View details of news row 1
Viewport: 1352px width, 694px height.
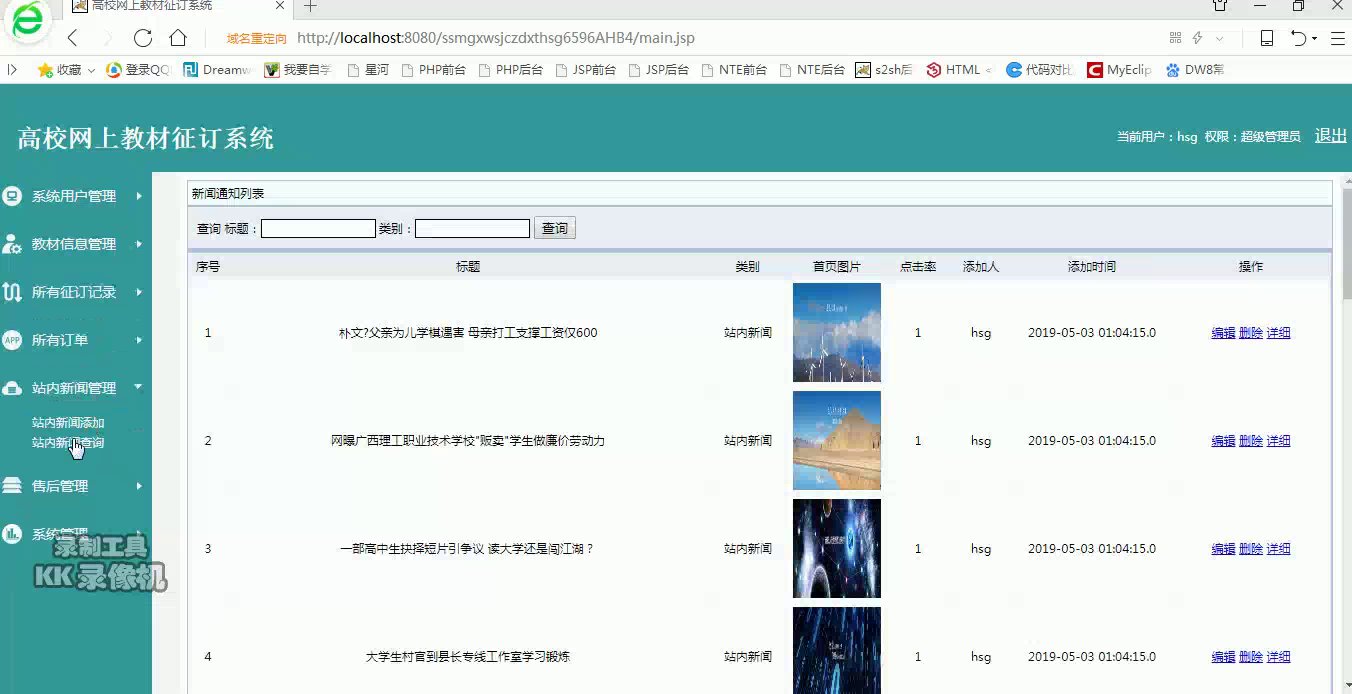1278,333
